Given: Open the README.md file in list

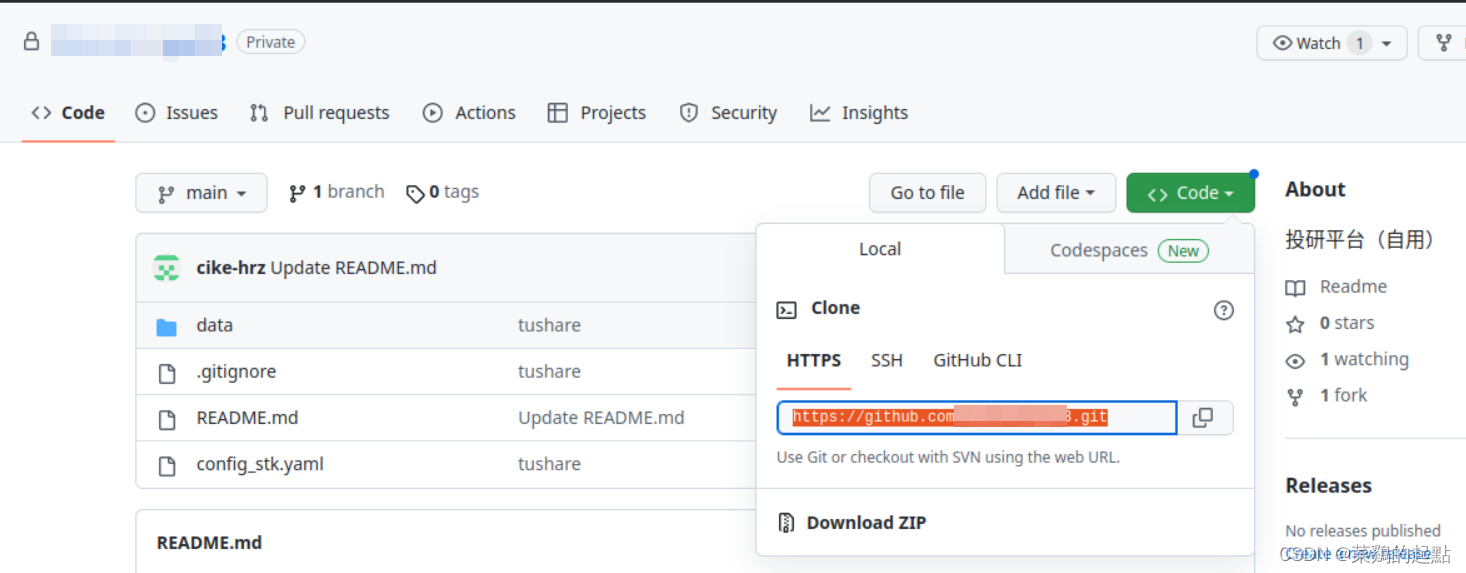Looking at the screenshot, I should (x=247, y=418).
